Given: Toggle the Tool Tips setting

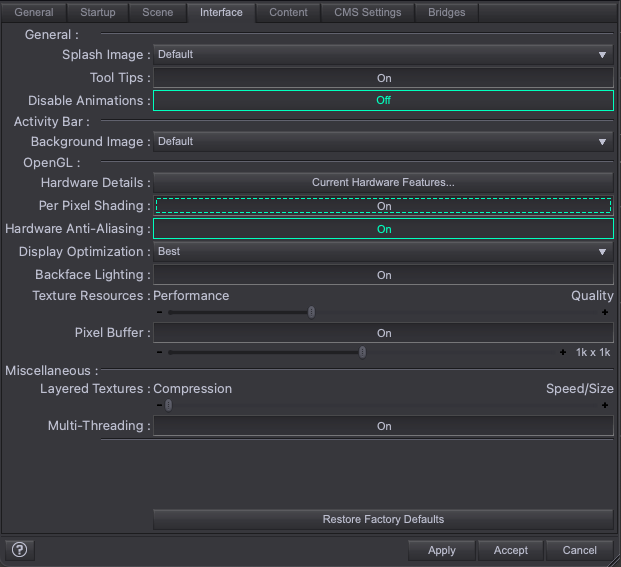Looking at the screenshot, I should coord(383,78).
